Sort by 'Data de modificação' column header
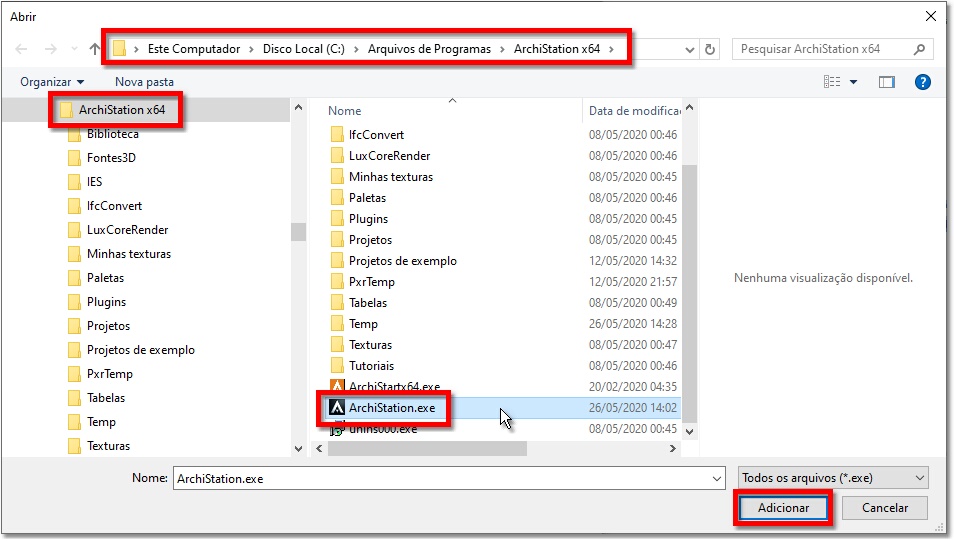Viewport: 954px width, 541px height. click(x=634, y=111)
